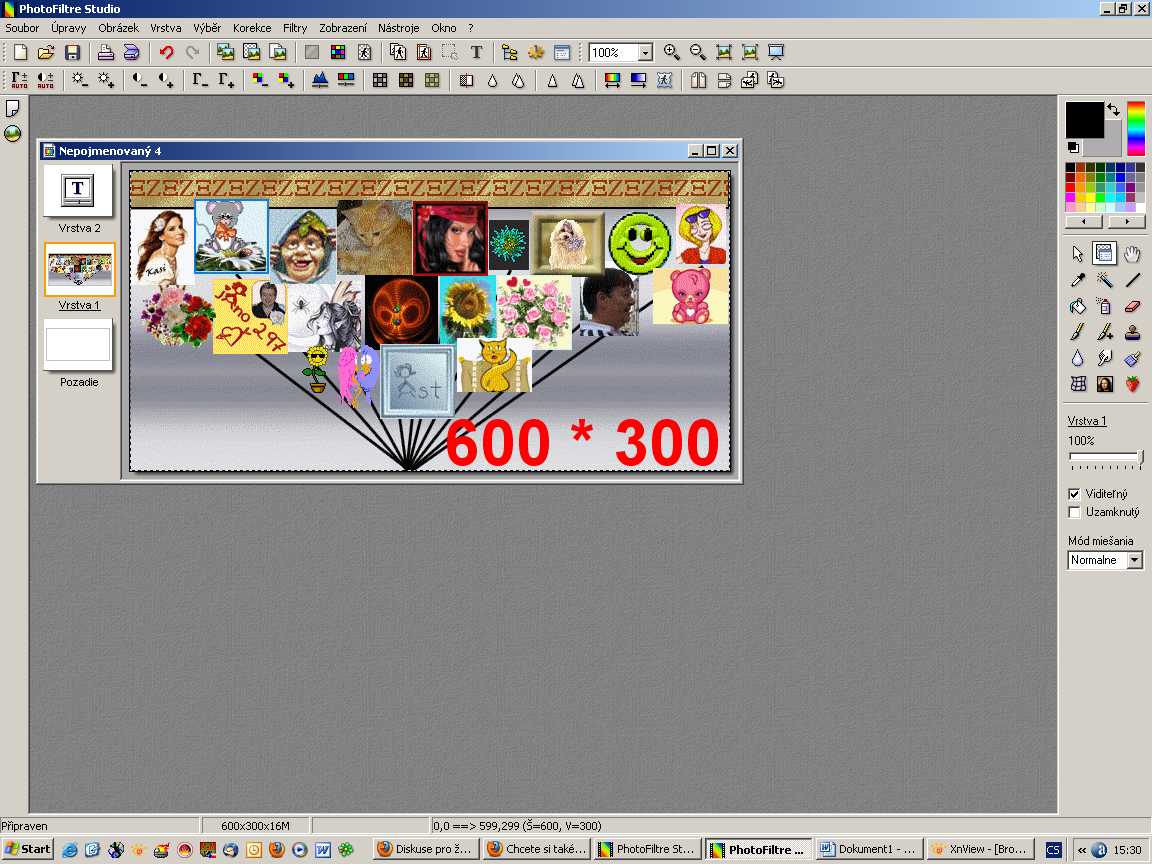Pick the Pipette eyedropper tool
The width and height of the screenshot is (1152, 864).
1078,281
